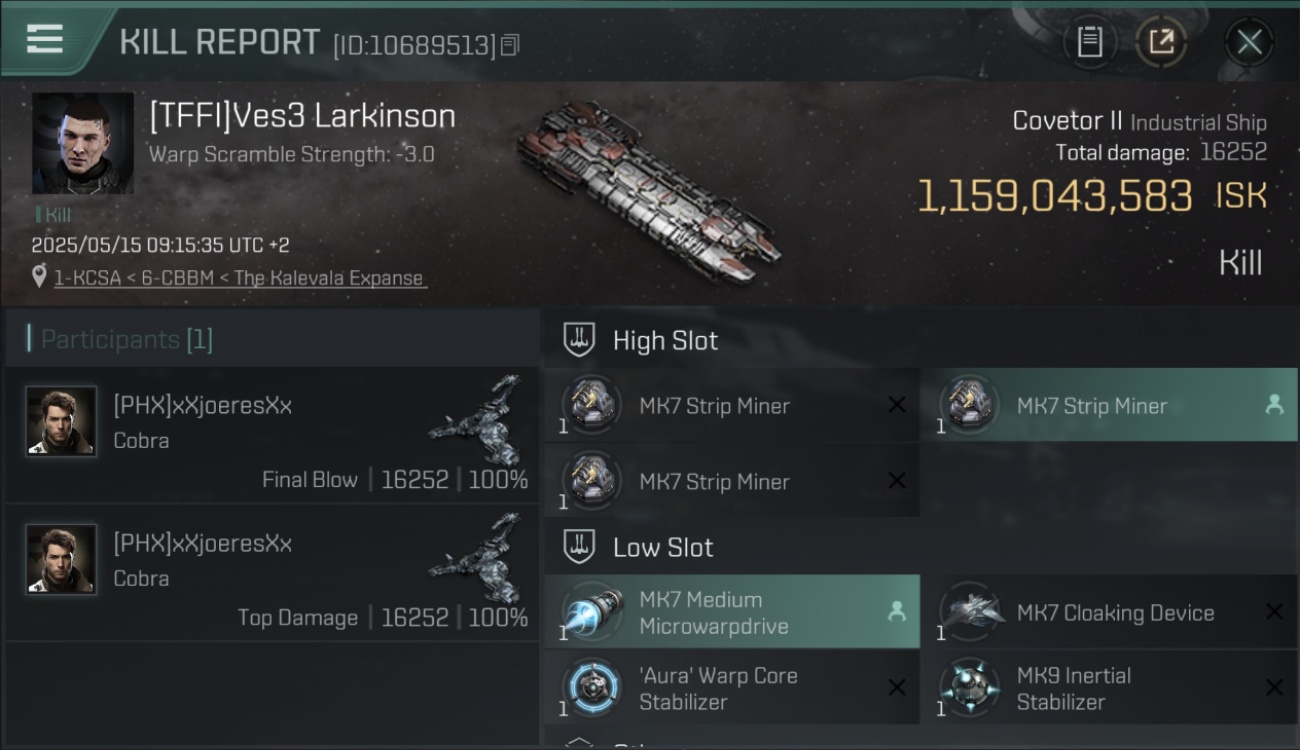Select the 'Aura' Warp Core Stabilizer item

coord(732,688)
